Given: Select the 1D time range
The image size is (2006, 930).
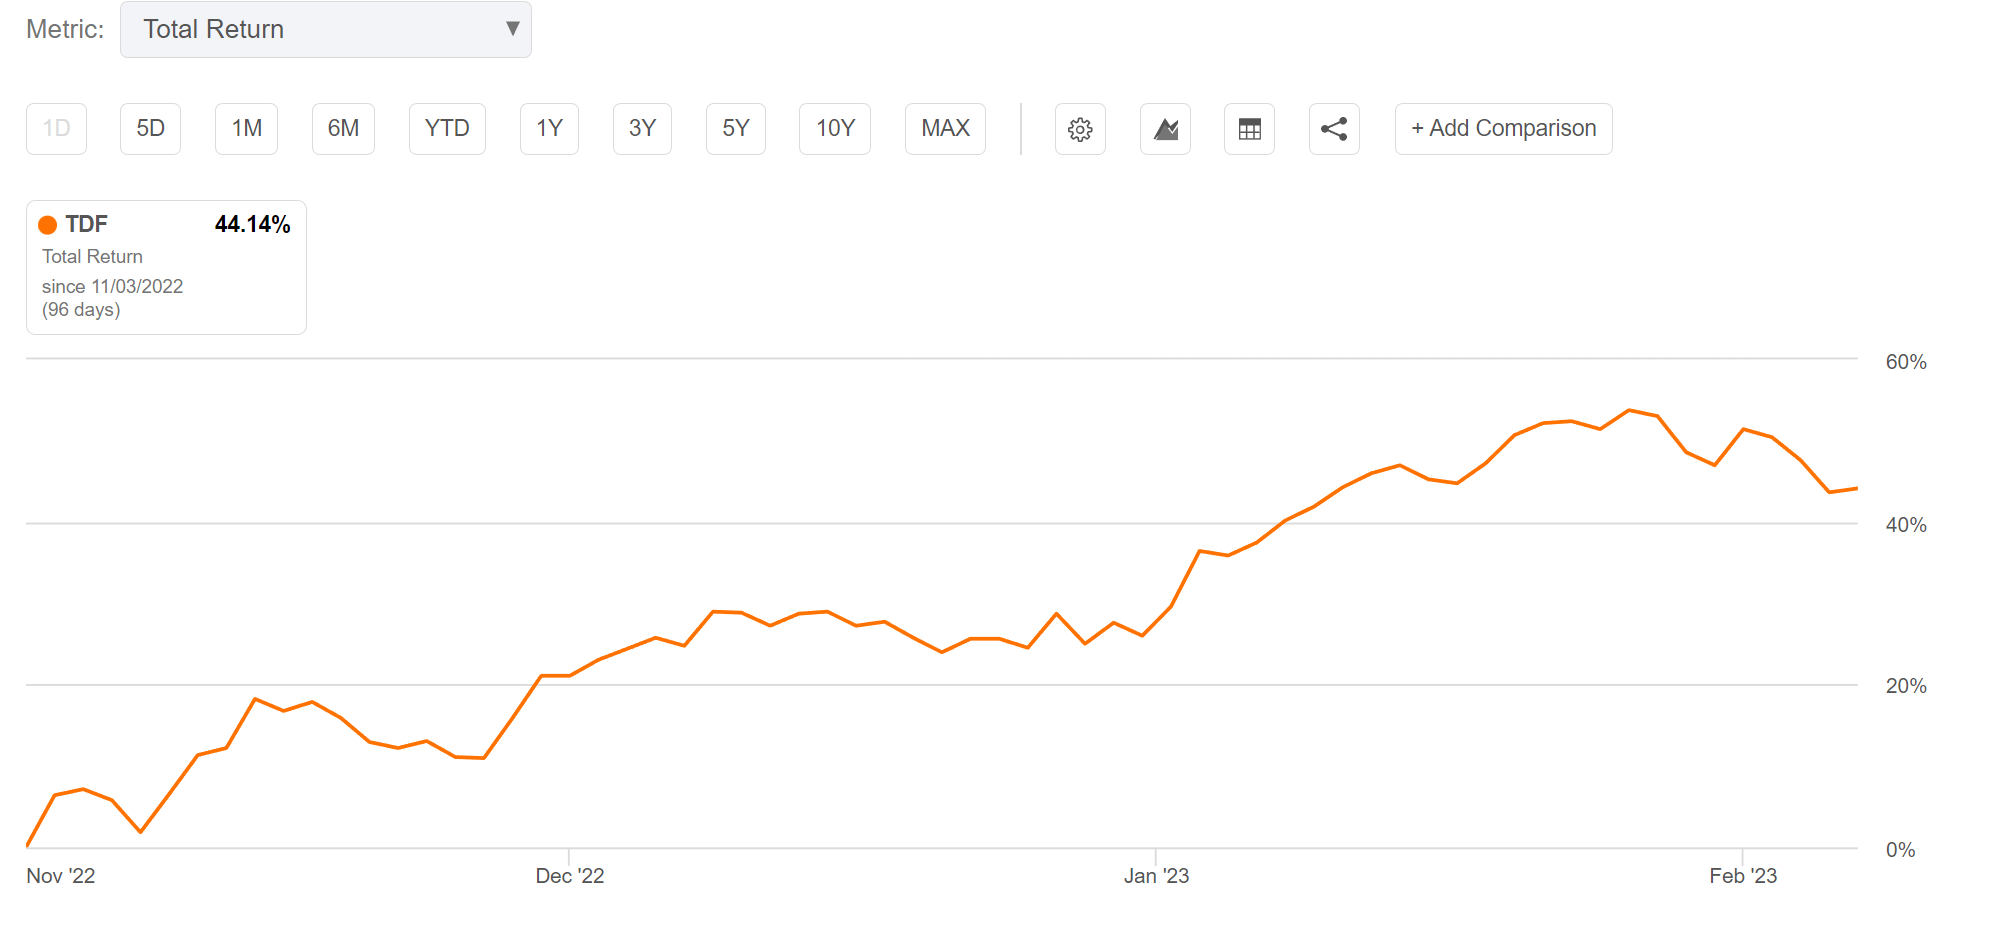Looking at the screenshot, I should pyautogui.click(x=56, y=129).
